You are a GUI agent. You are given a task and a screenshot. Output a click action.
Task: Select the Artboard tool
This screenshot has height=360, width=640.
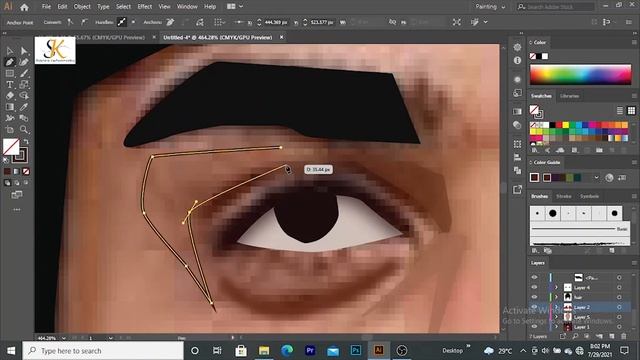[x=9, y=129]
